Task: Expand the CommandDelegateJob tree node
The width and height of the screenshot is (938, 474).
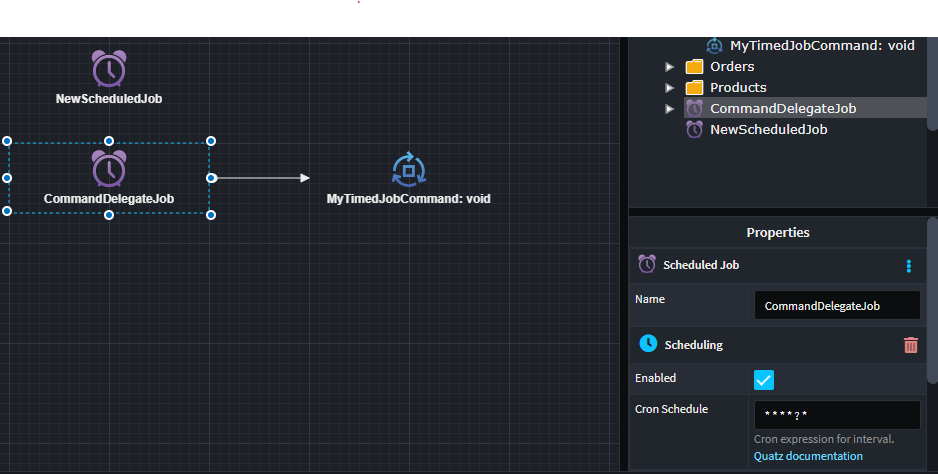Action: [x=670, y=109]
